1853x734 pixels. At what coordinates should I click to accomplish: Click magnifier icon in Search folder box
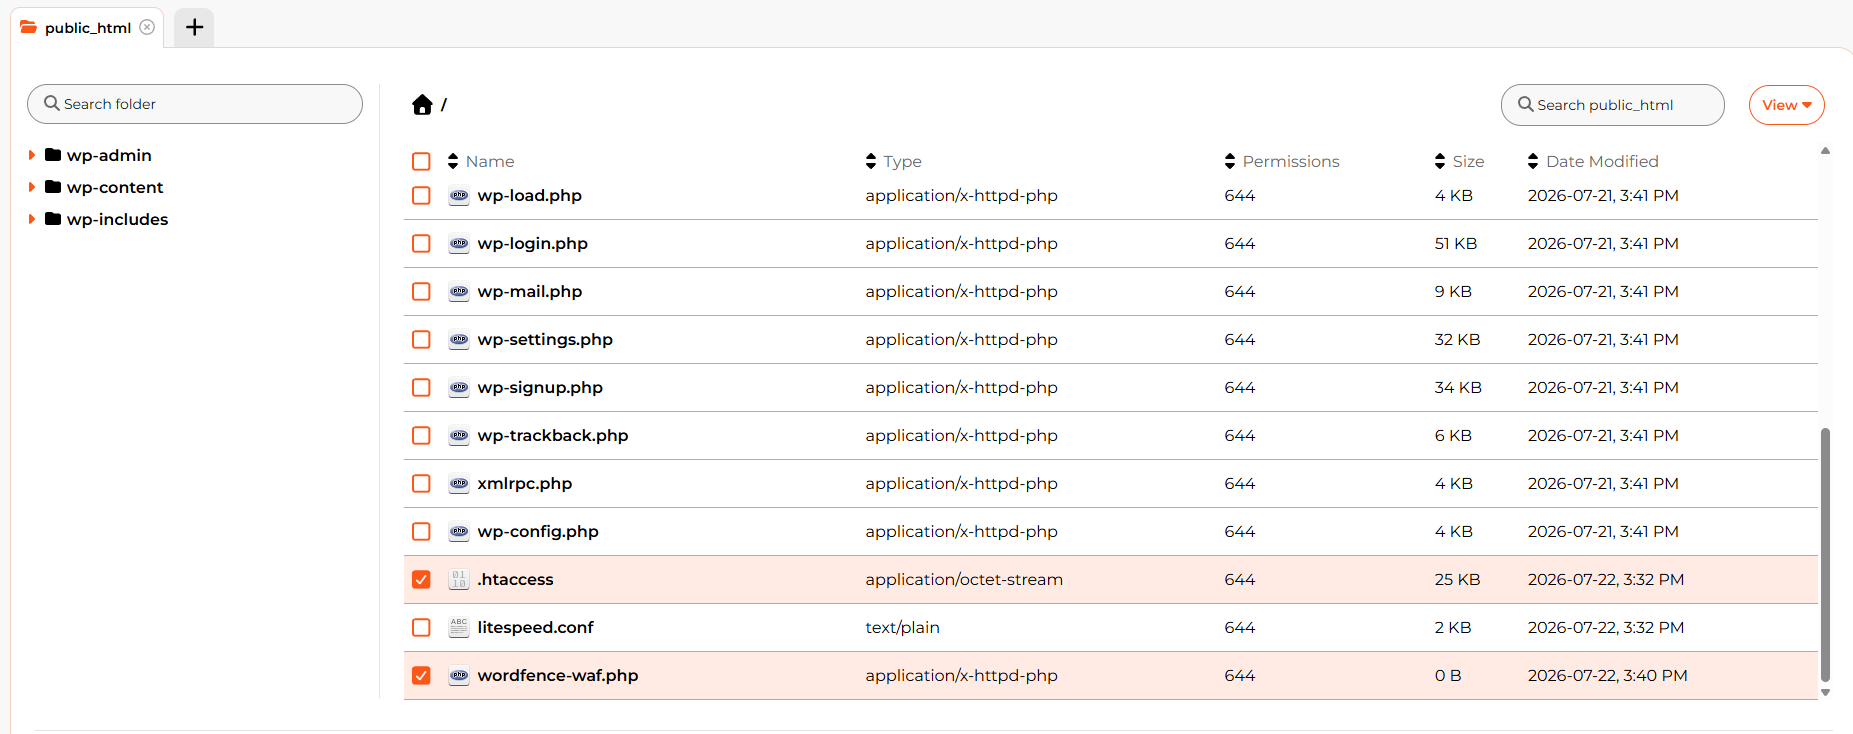(52, 103)
